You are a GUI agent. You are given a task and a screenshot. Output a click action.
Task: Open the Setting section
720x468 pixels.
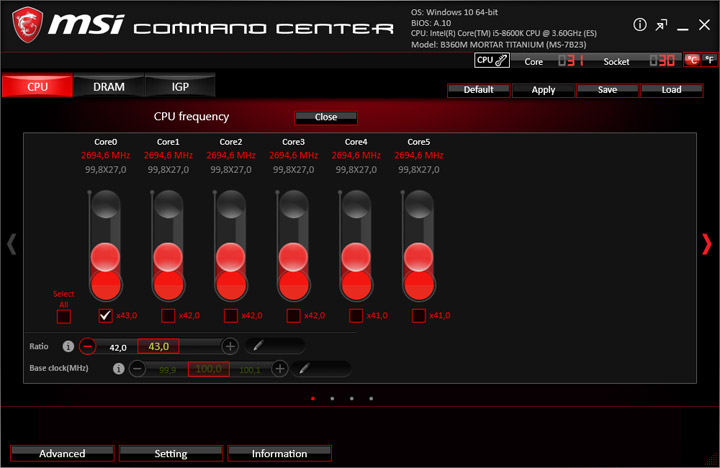point(171,453)
